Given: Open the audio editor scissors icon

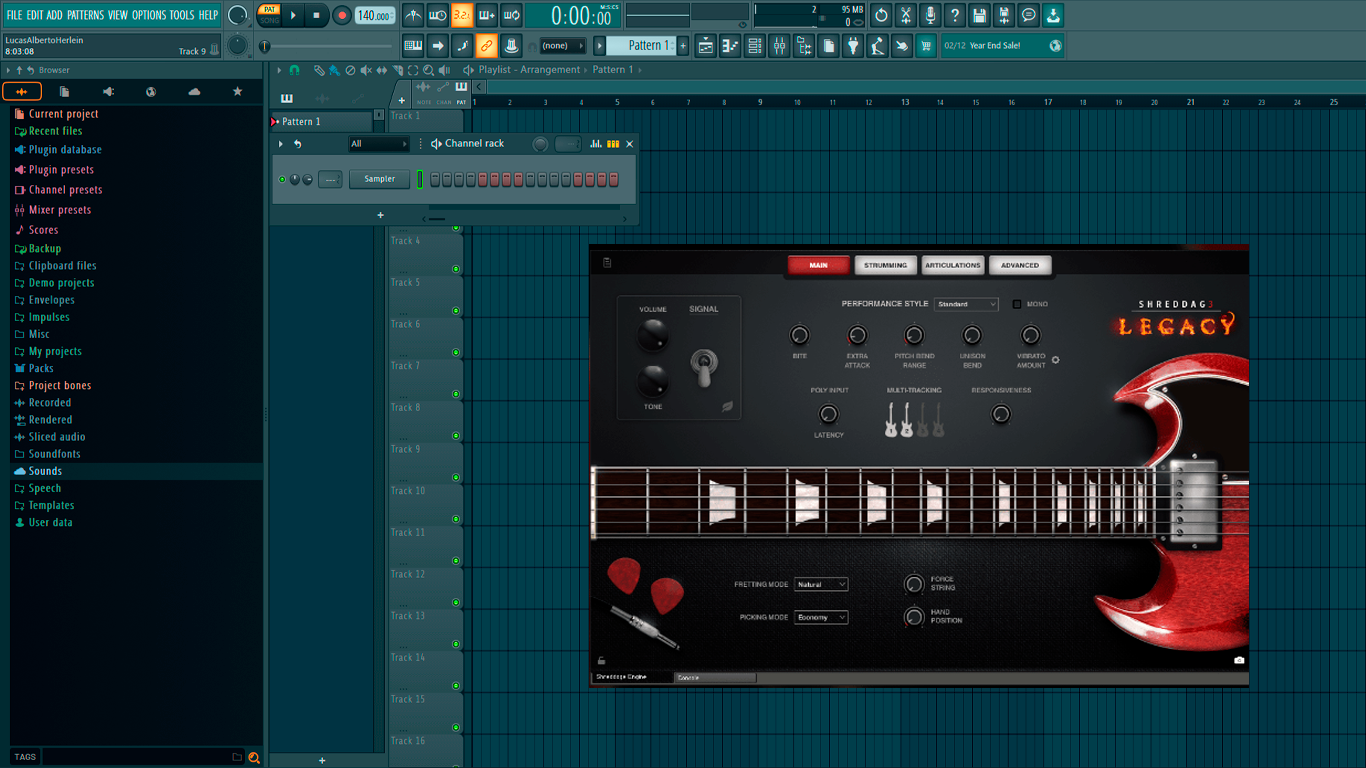Looking at the screenshot, I should coord(906,15).
